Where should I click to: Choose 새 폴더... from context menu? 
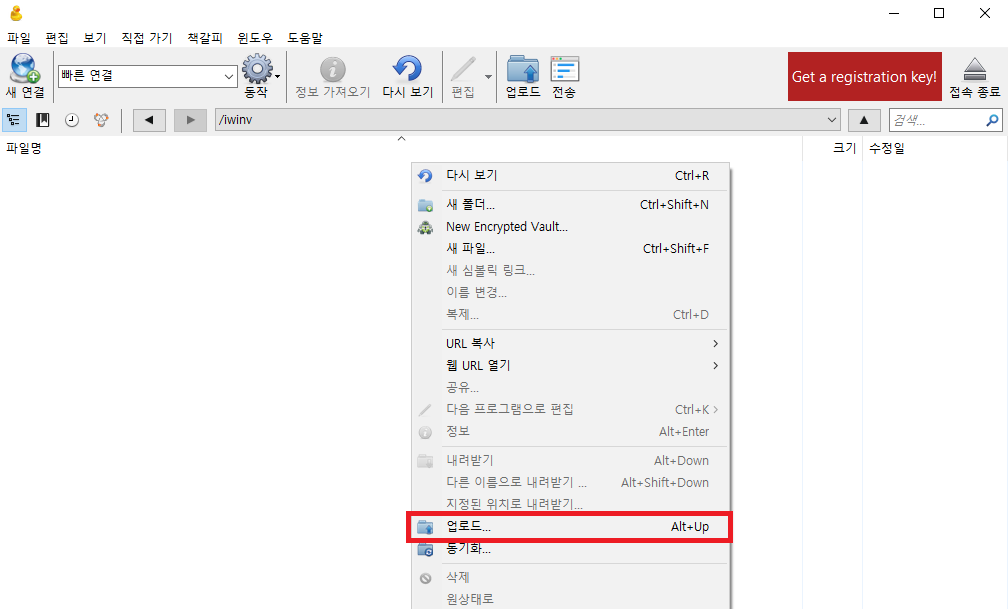pyautogui.click(x=570, y=205)
